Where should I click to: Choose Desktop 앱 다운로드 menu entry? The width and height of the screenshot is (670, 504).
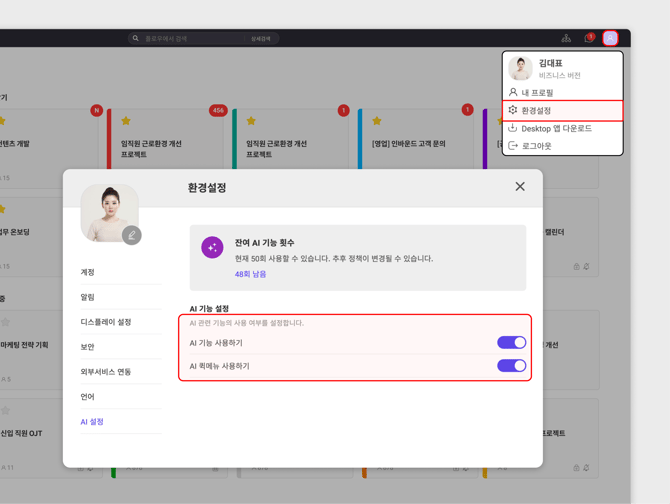coord(562,129)
